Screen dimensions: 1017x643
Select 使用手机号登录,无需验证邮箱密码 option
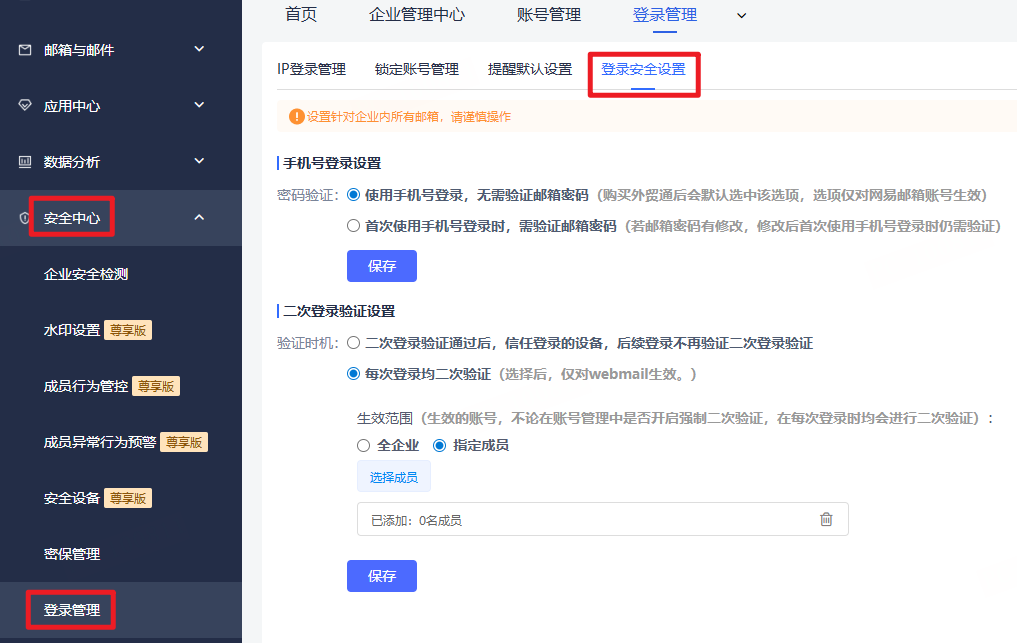pyautogui.click(x=353, y=195)
